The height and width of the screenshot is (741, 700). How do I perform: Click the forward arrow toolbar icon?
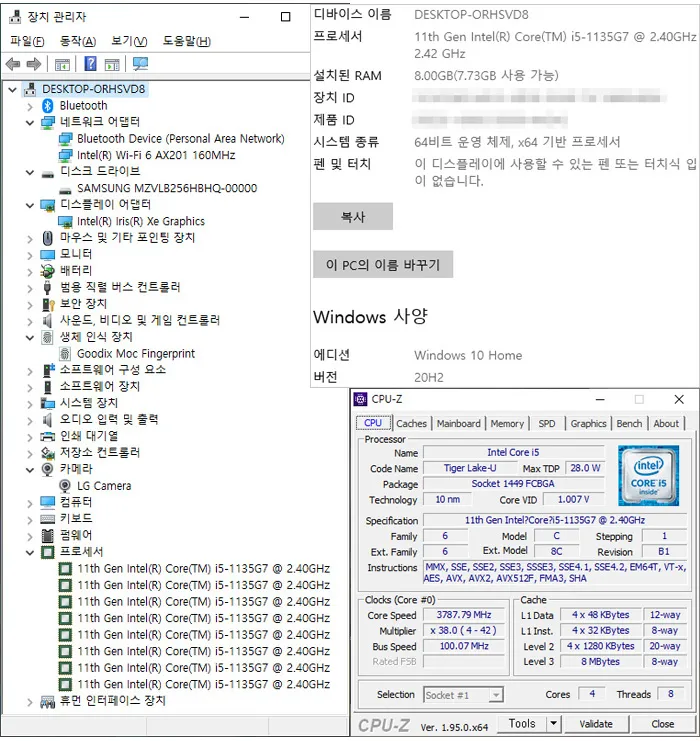click(34, 64)
